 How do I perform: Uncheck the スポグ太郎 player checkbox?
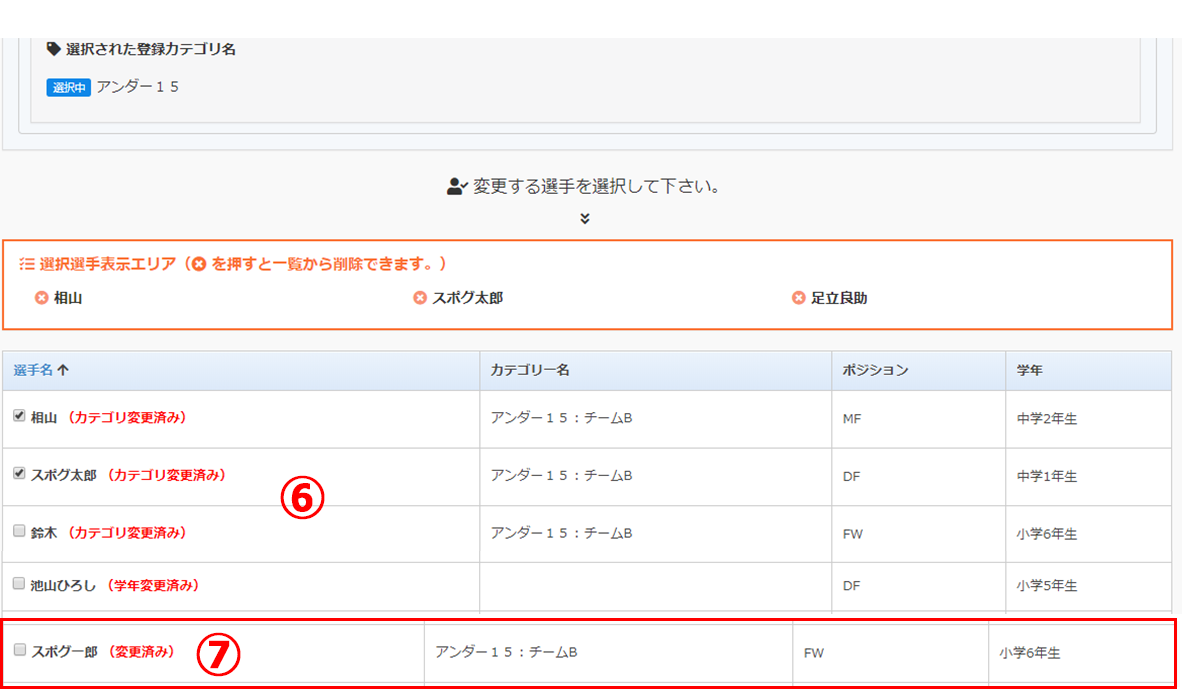(19, 475)
